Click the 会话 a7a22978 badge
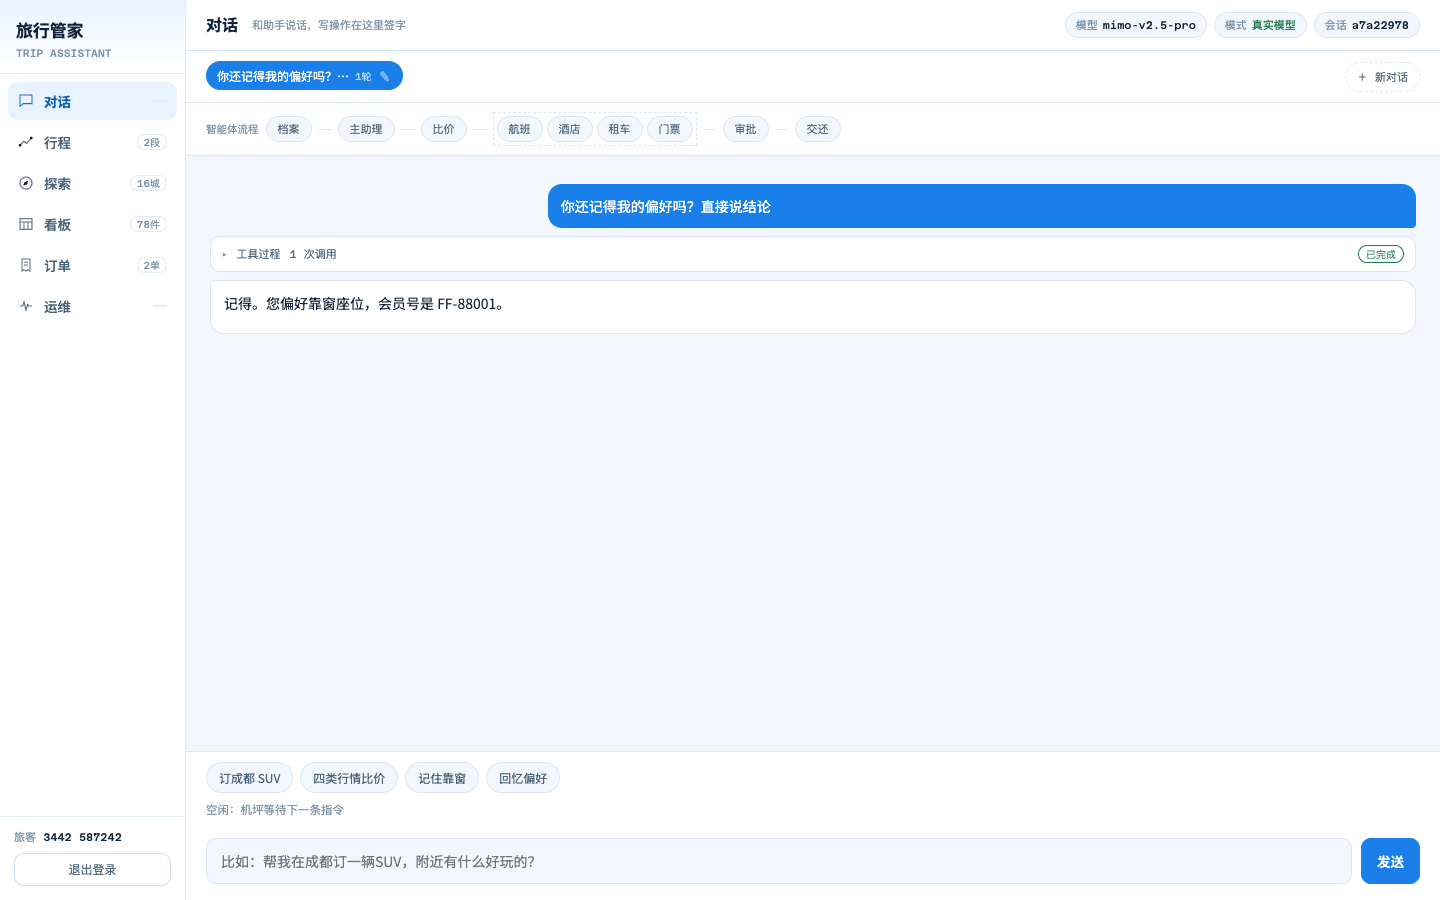 click(x=1367, y=25)
